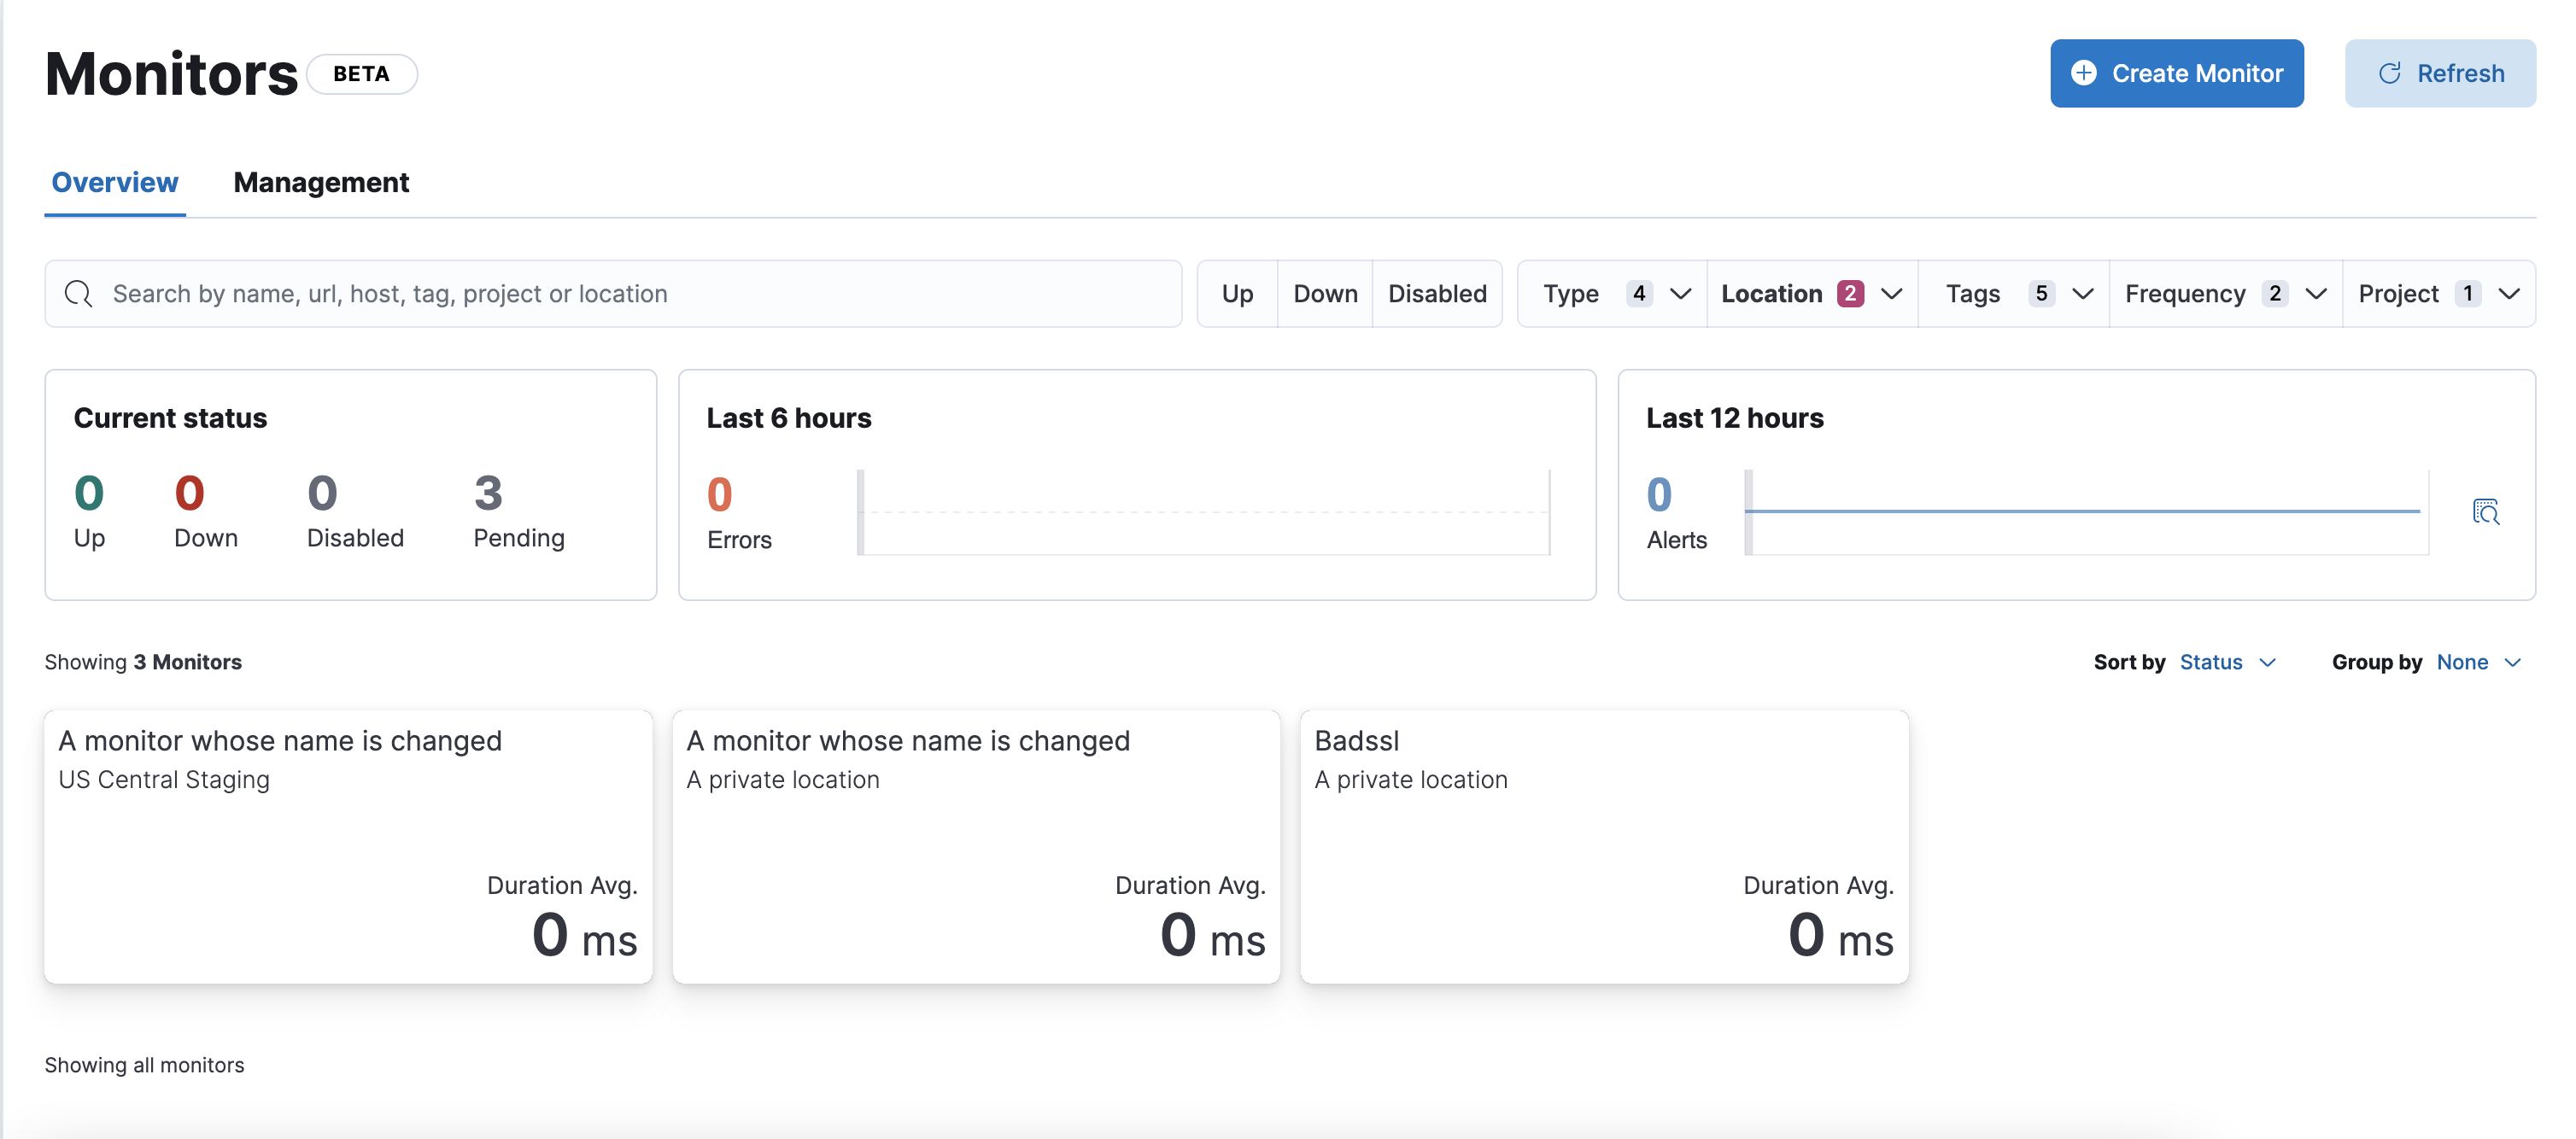Toggle the Down status filter
This screenshot has height=1139, width=2576.
coord(1325,294)
